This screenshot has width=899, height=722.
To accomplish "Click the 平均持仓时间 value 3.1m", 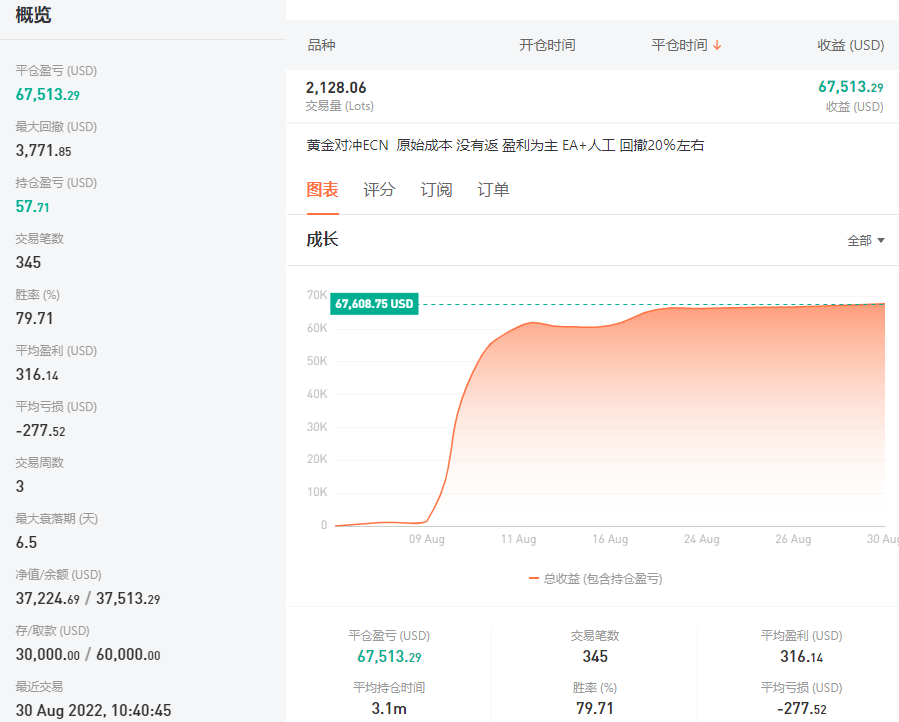I will coord(389,708).
